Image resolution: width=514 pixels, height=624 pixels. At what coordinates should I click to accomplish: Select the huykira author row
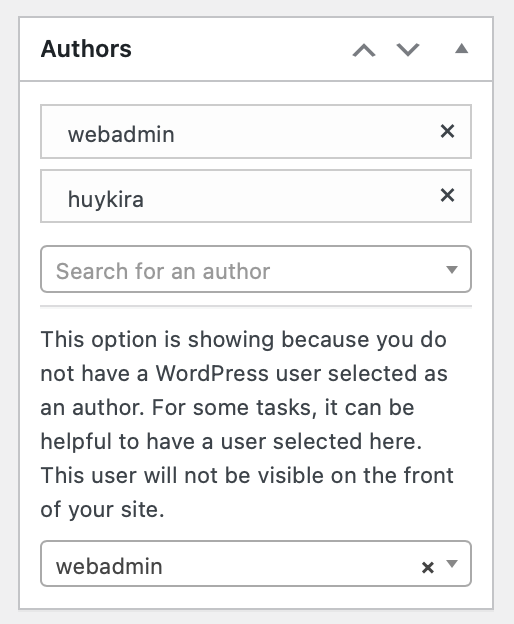pos(256,196)
